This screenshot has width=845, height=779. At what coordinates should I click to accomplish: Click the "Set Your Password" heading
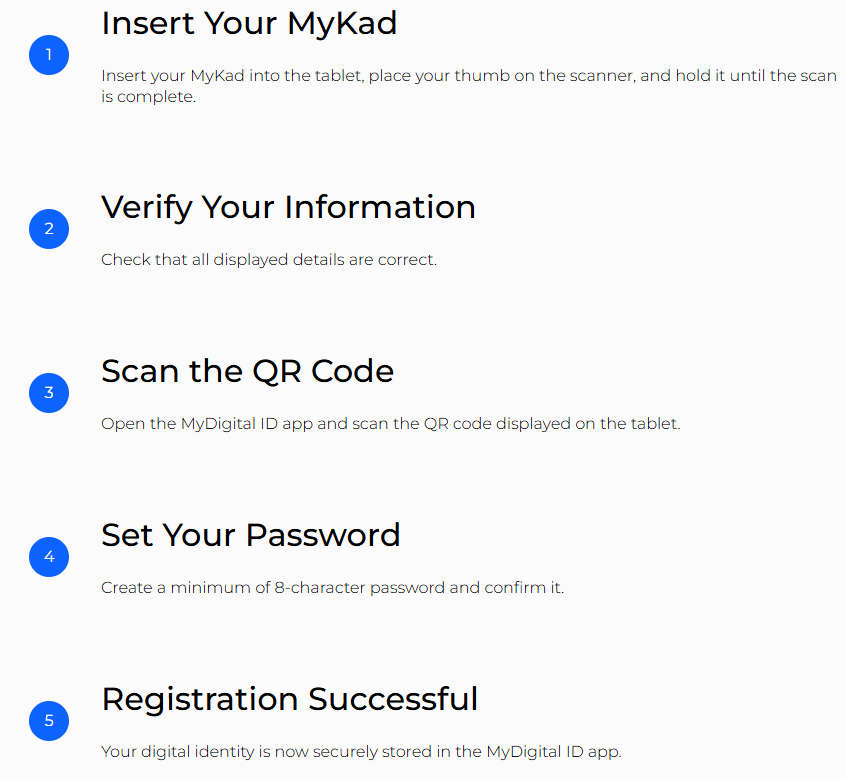(250, 535)
